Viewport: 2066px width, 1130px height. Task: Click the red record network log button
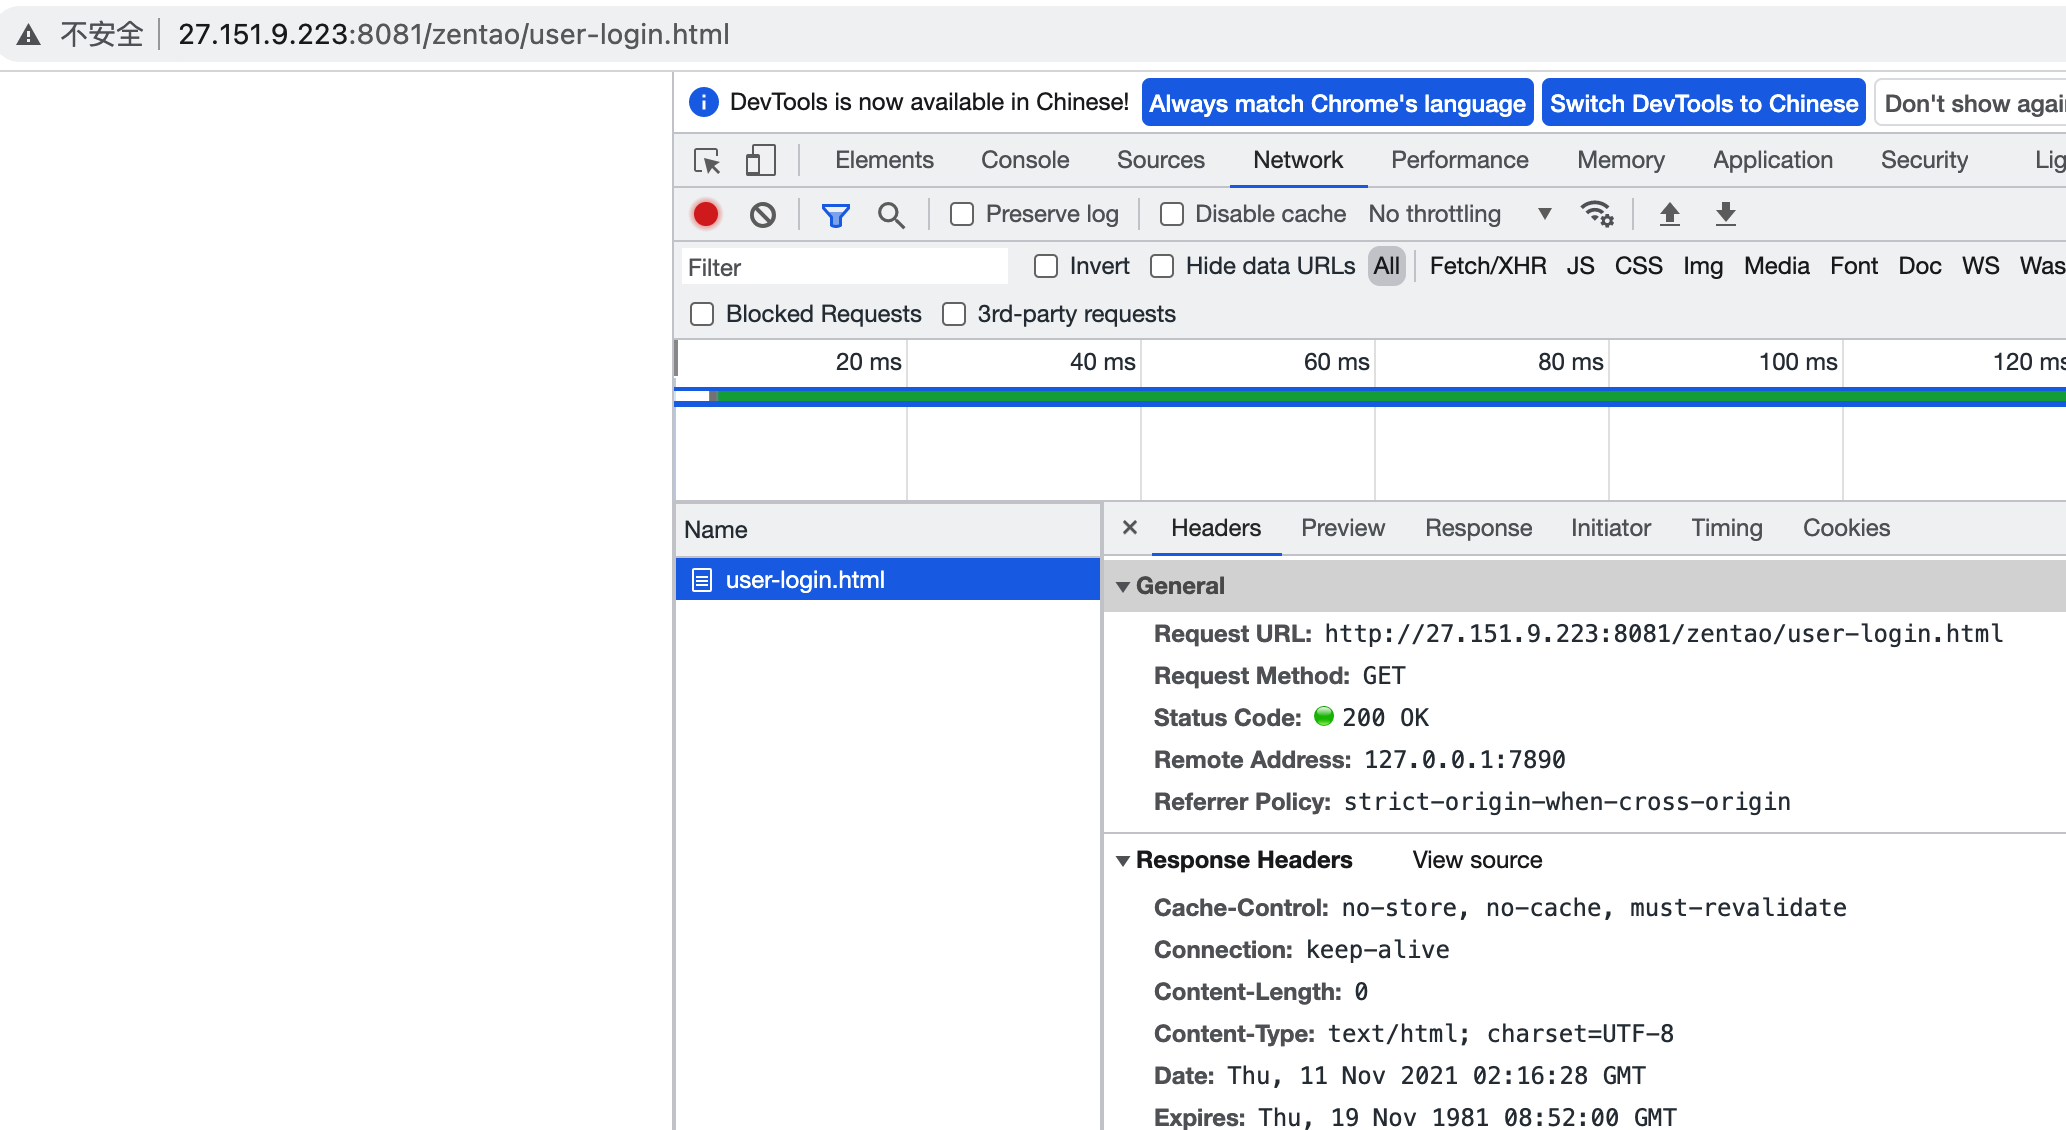coord(706,214)
